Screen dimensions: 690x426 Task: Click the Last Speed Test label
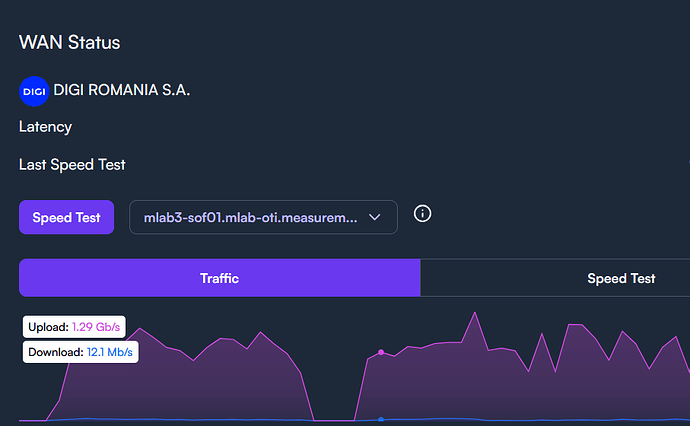click(72, 164)
